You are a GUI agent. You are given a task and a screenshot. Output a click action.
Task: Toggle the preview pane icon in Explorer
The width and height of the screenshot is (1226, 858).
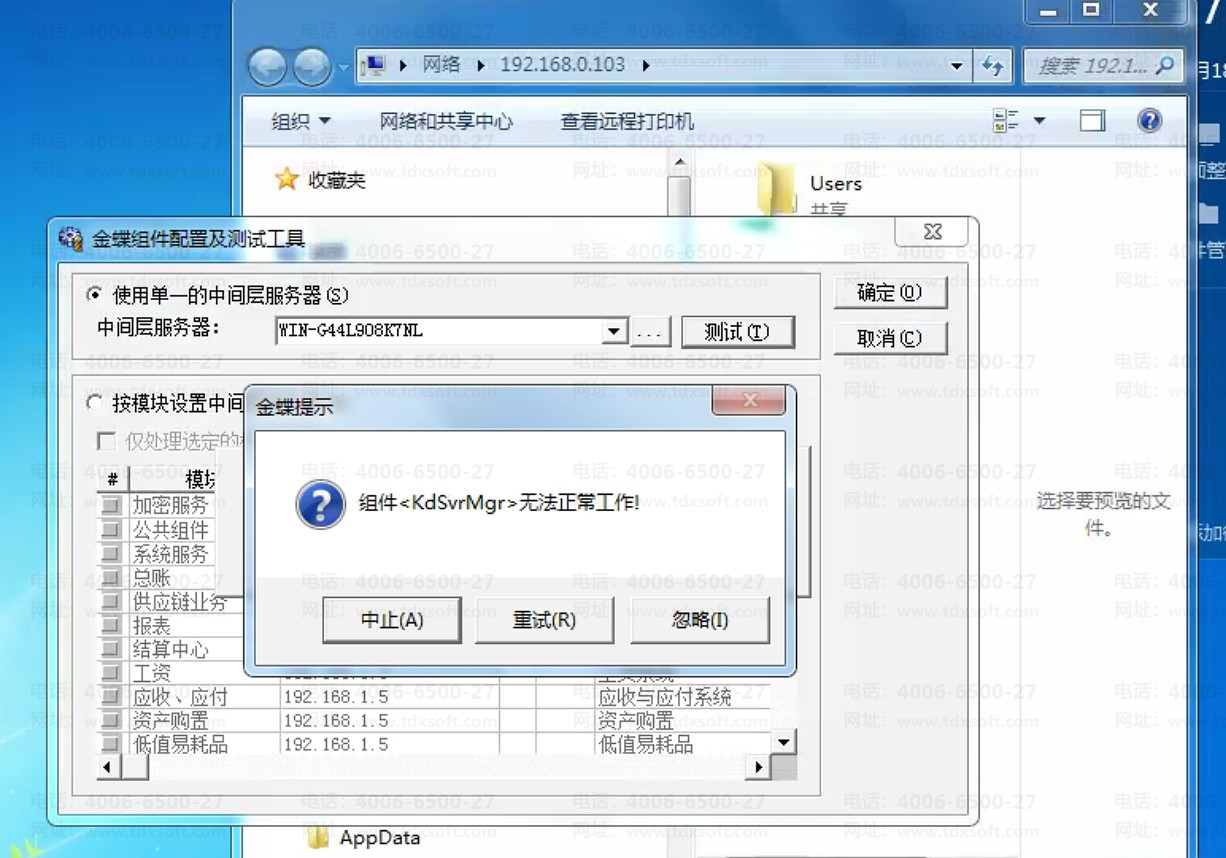click(x=1092, y=121)
